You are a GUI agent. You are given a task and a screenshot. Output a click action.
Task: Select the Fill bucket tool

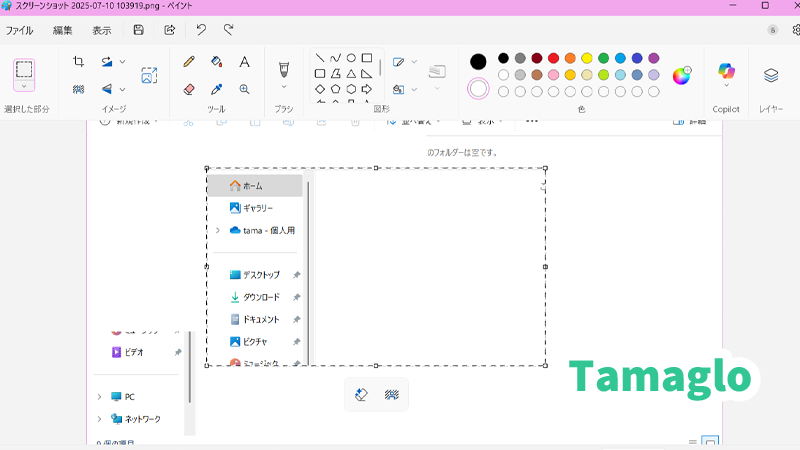(x=217, y=62)
